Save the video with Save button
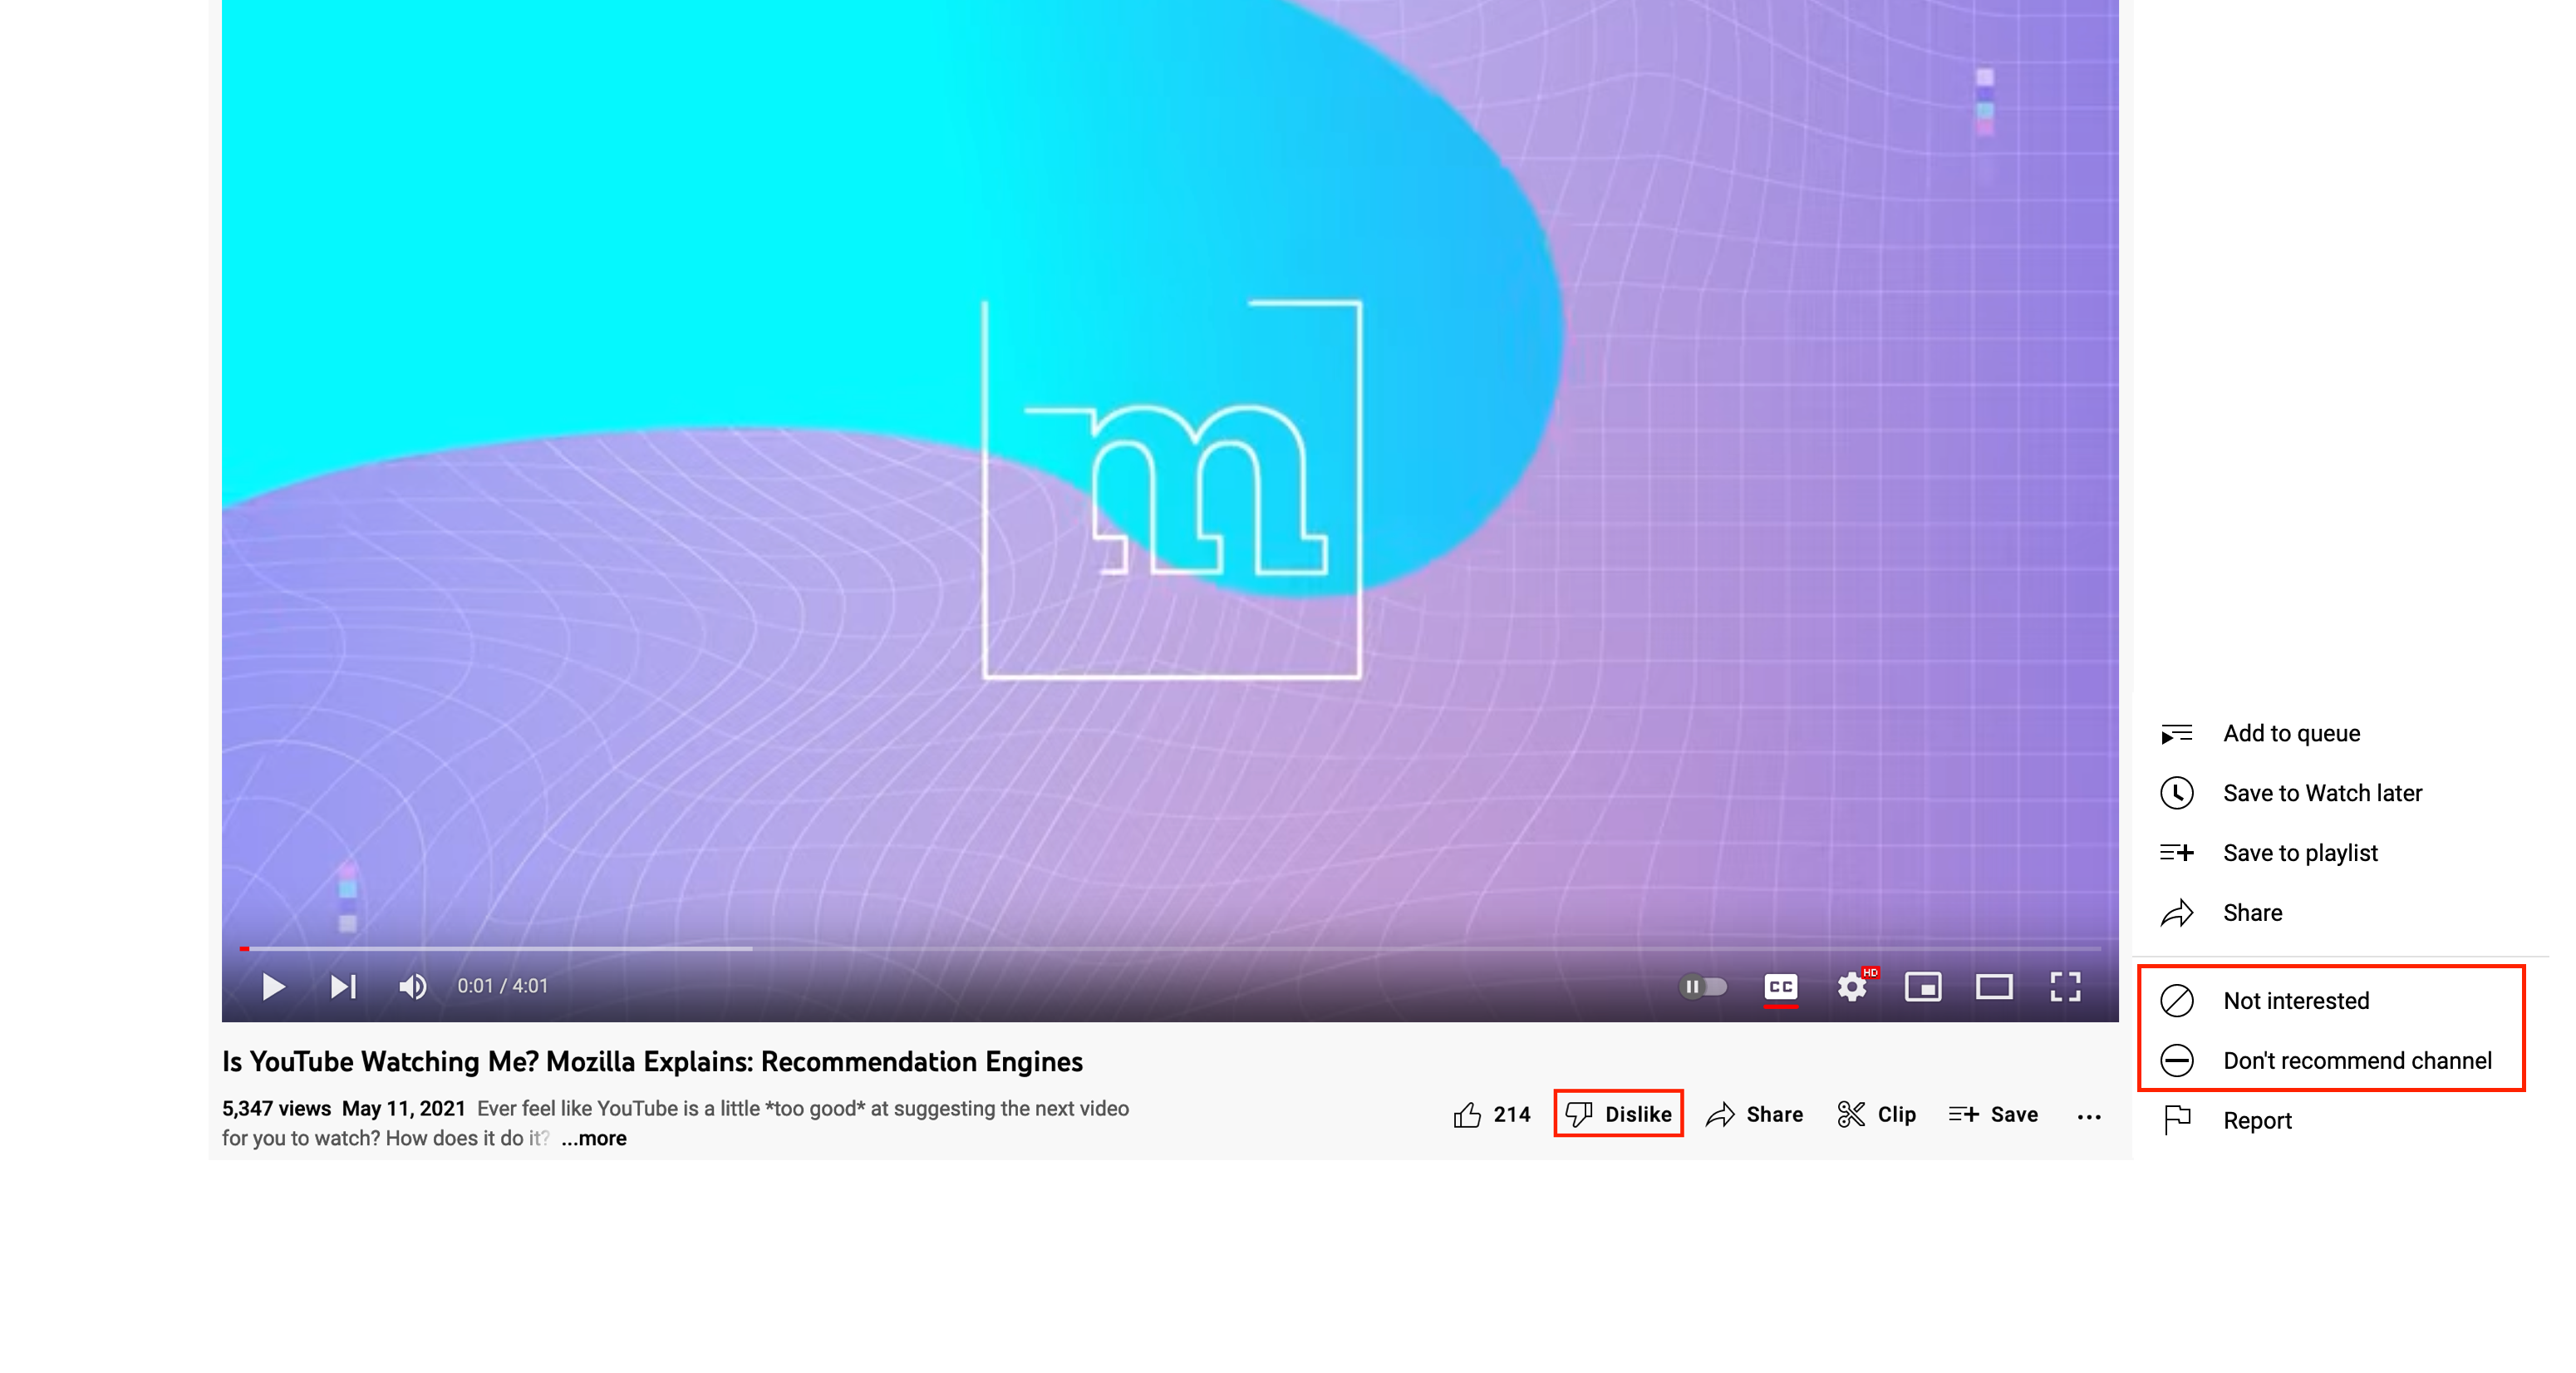This screenshot has width=2576, height=1373. point(1993,1114)
